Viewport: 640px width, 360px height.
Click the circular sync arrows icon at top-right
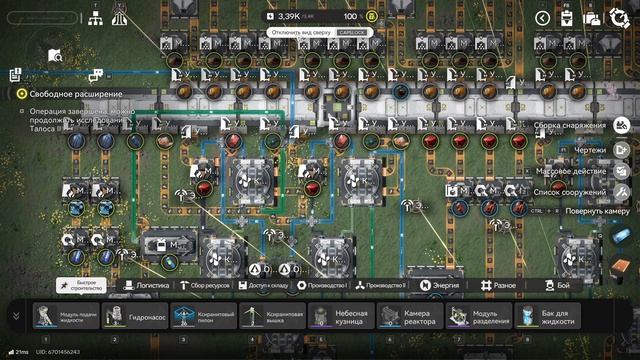click(619, 18)
